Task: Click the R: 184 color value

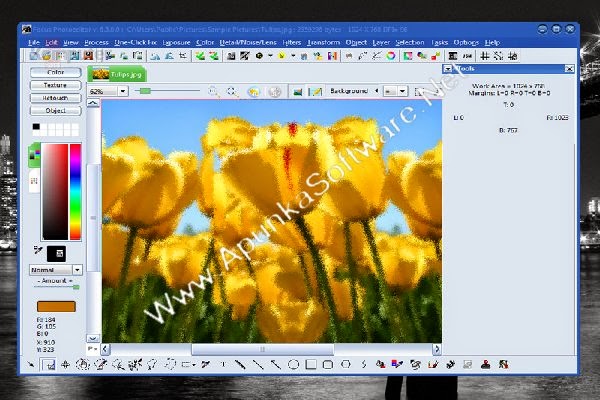Action: (x=46, y=320)
